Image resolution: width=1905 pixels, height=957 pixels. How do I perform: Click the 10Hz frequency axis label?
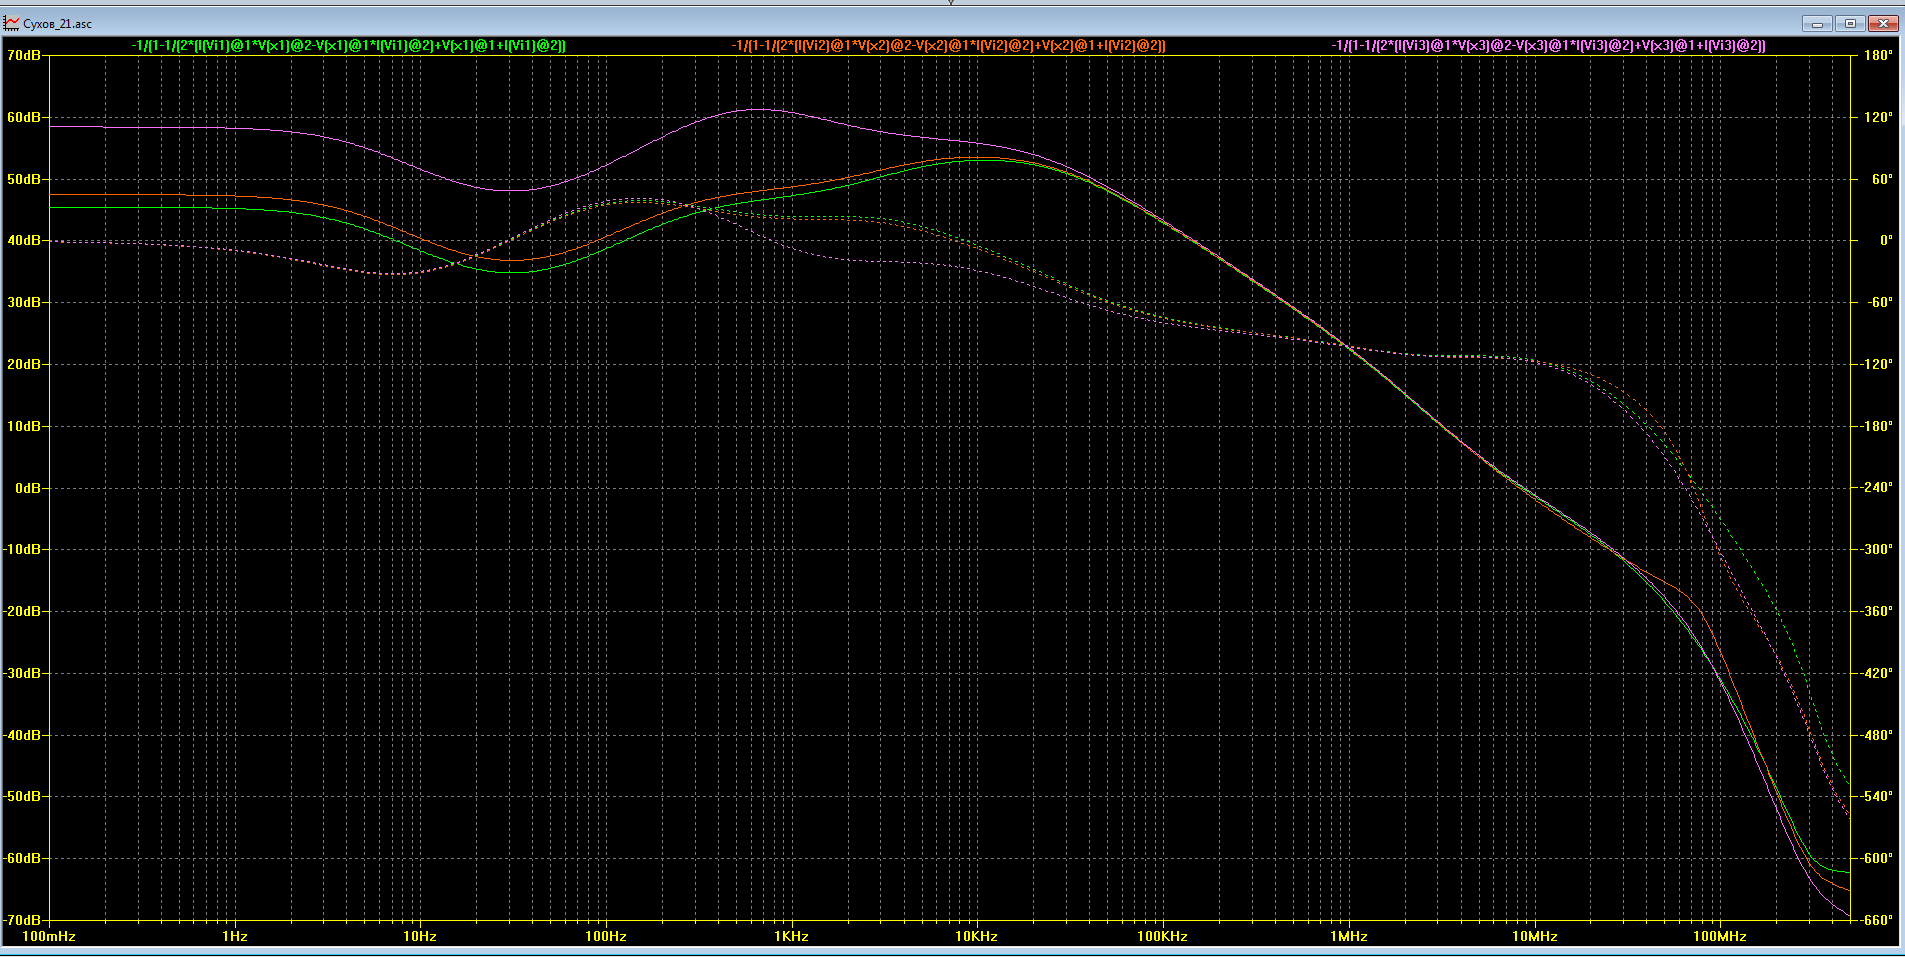tap(420, 936)
